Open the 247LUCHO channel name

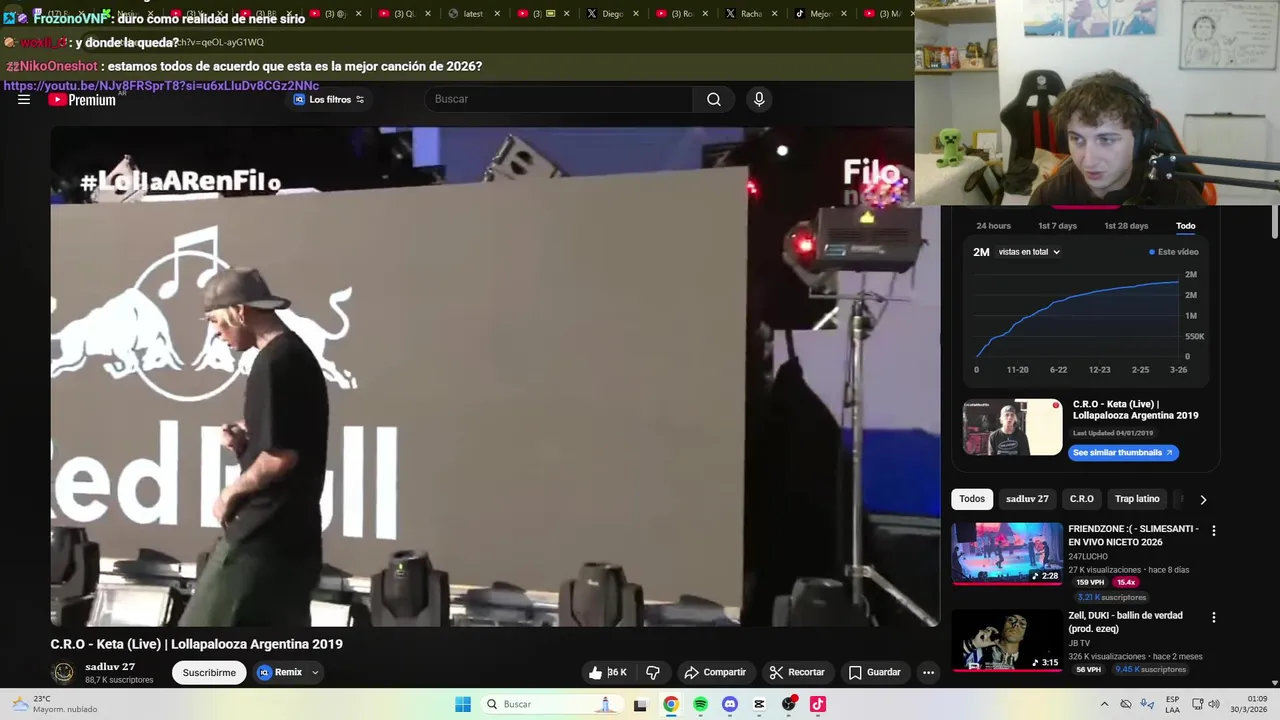click(1088, 557)
